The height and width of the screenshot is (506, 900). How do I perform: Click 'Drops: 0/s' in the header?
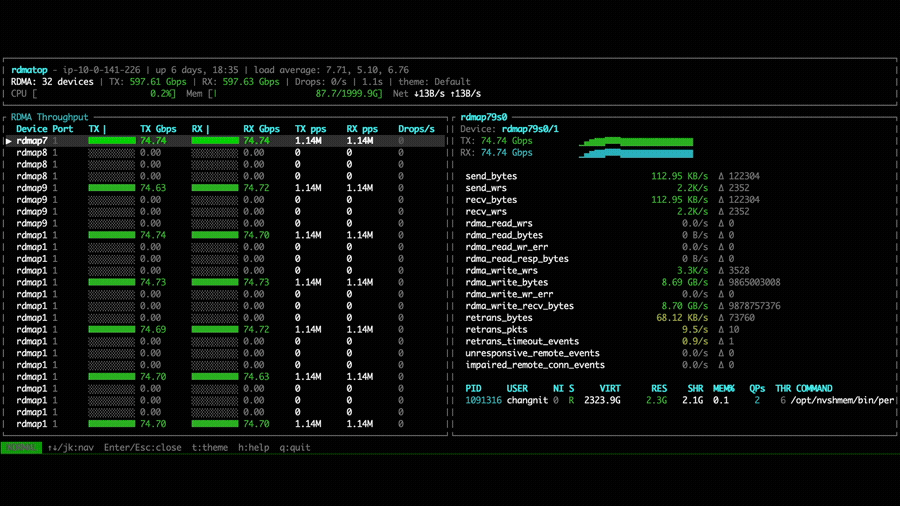pyautogui.click(x=321, y=82)
